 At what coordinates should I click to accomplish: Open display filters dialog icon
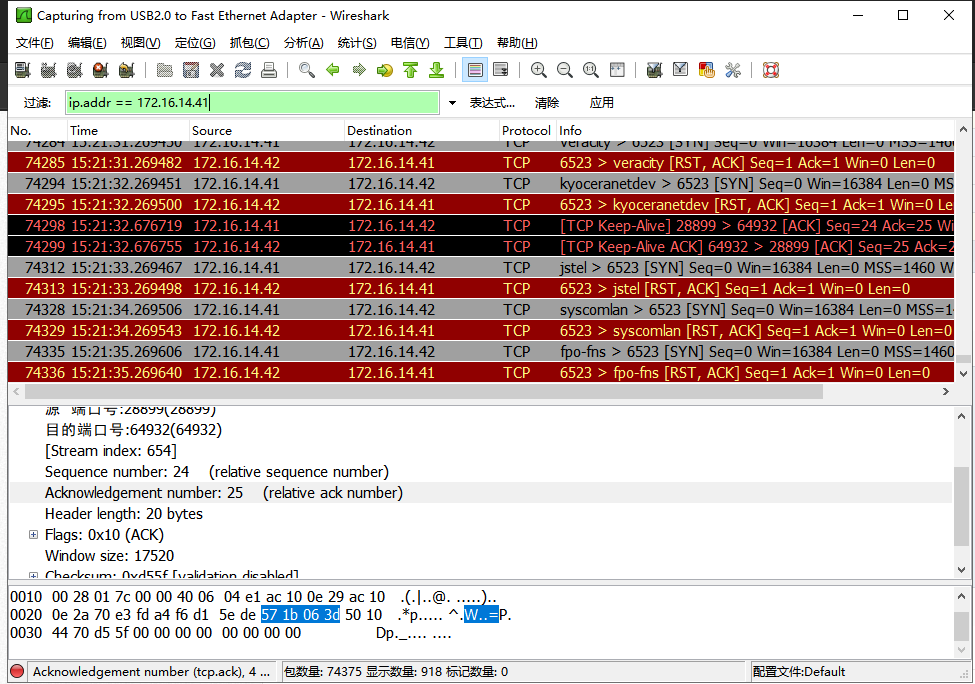click(x=680, y=70)
